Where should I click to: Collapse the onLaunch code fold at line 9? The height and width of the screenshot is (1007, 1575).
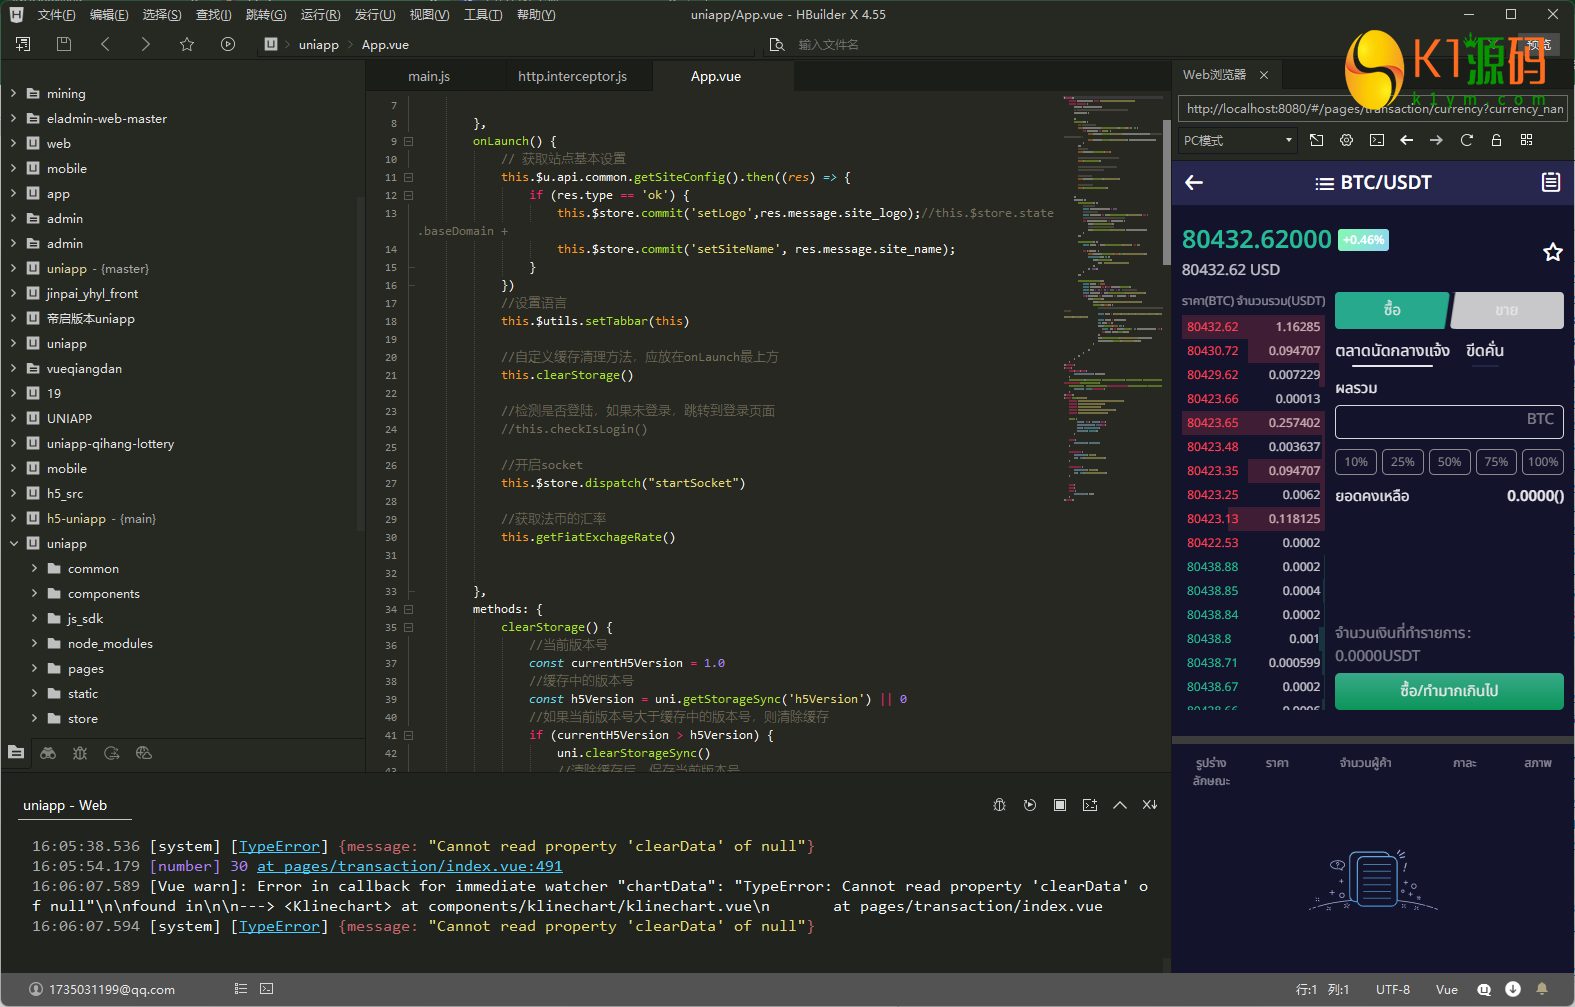click(x=408, y=141)
